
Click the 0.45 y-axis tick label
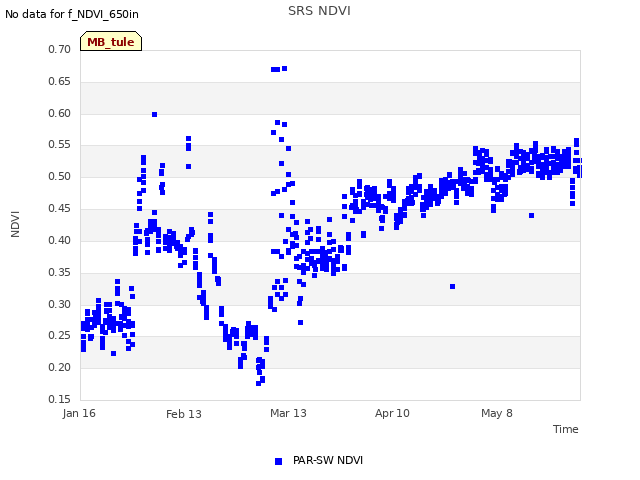pos(60,208)
